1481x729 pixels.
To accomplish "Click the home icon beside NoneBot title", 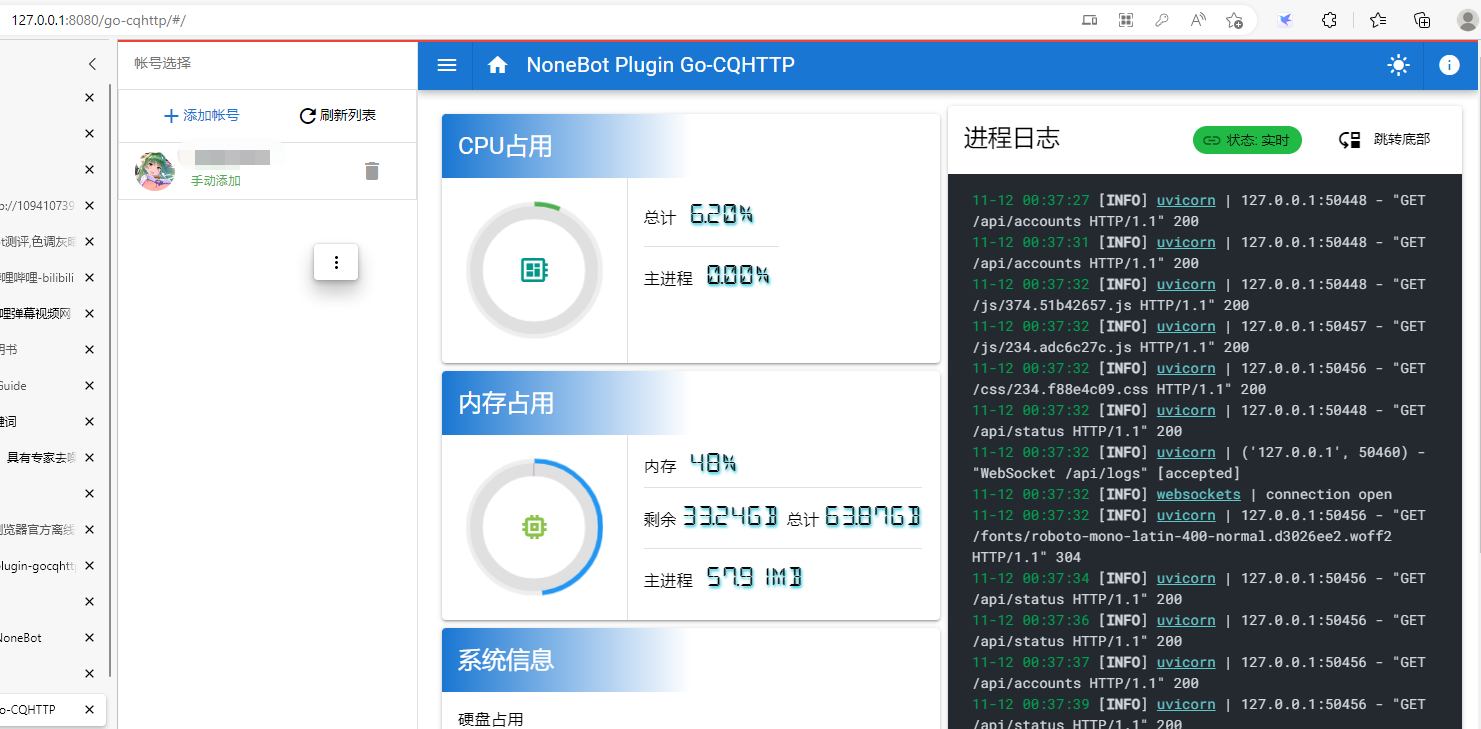I will pos(497,65).
